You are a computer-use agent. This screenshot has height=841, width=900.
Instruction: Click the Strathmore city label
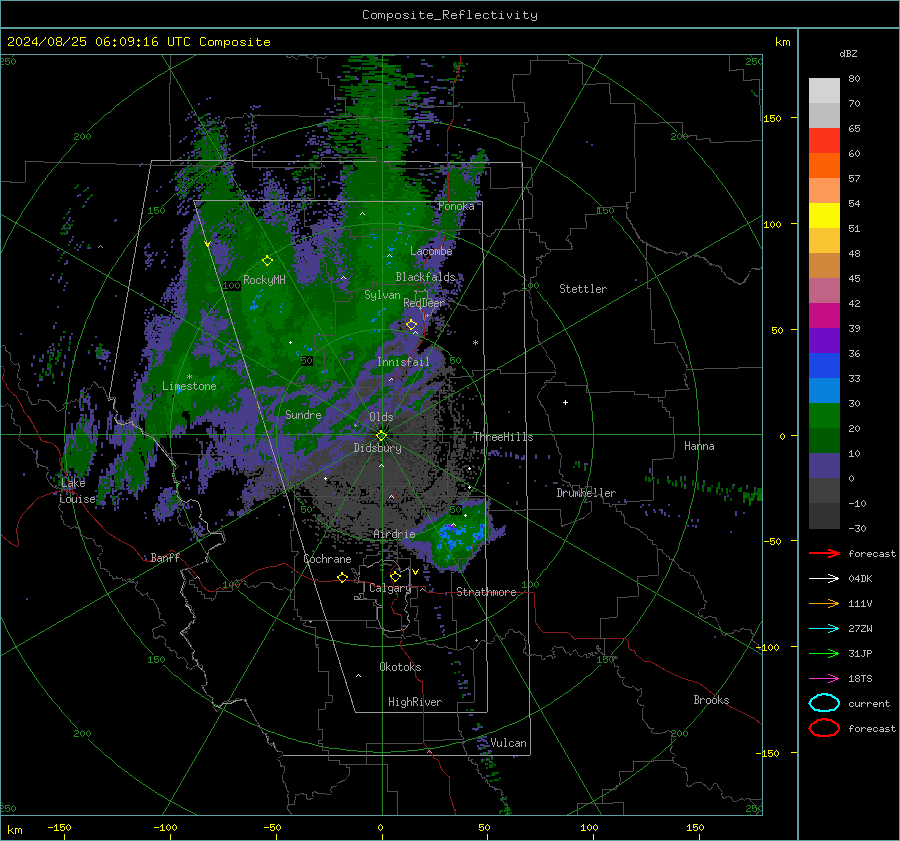point(486,592)
